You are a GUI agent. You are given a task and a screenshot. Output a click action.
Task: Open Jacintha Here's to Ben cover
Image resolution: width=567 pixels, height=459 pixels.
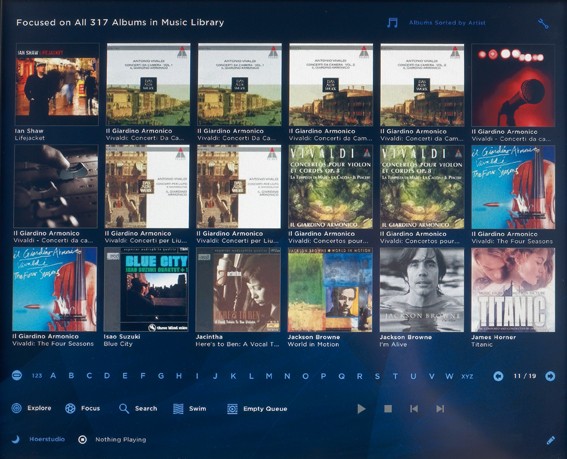(x=238, y=290)
